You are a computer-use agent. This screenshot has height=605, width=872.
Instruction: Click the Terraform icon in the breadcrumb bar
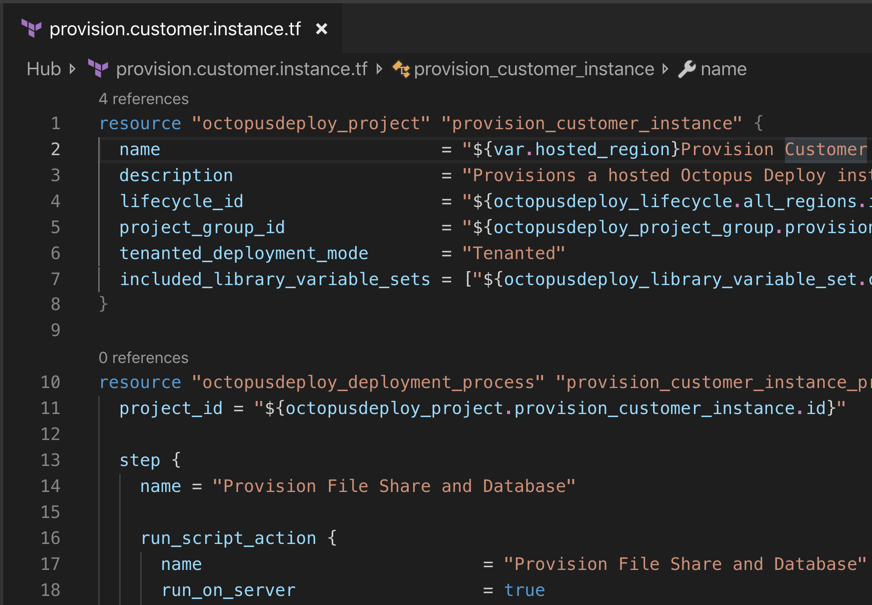tap(98, 69)
